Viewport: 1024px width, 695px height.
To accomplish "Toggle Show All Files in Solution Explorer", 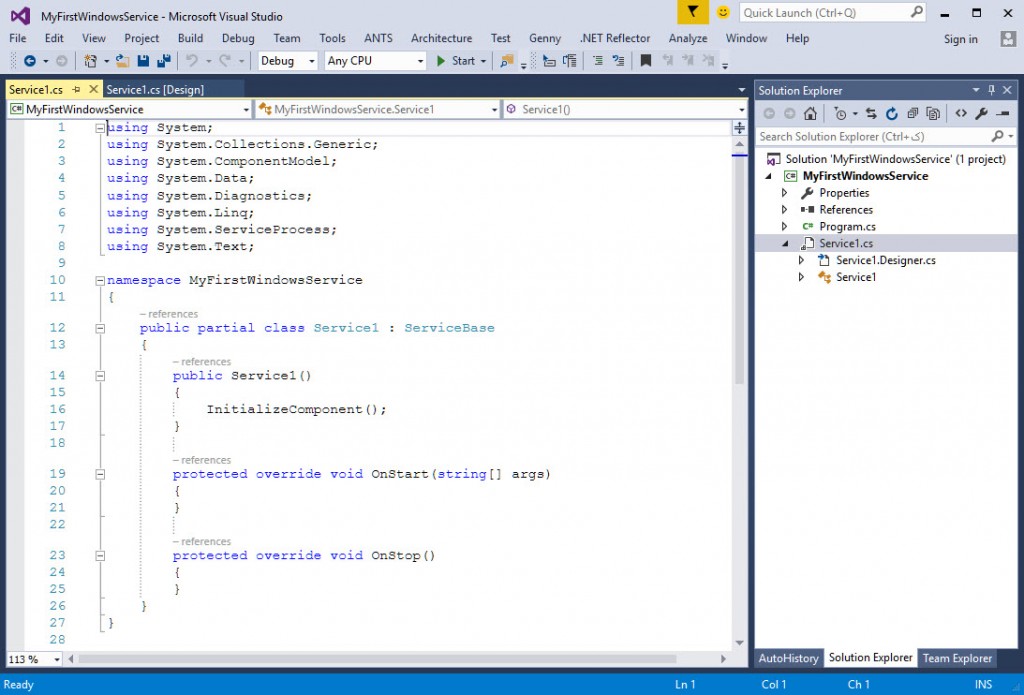I will [x=933, y=114].
